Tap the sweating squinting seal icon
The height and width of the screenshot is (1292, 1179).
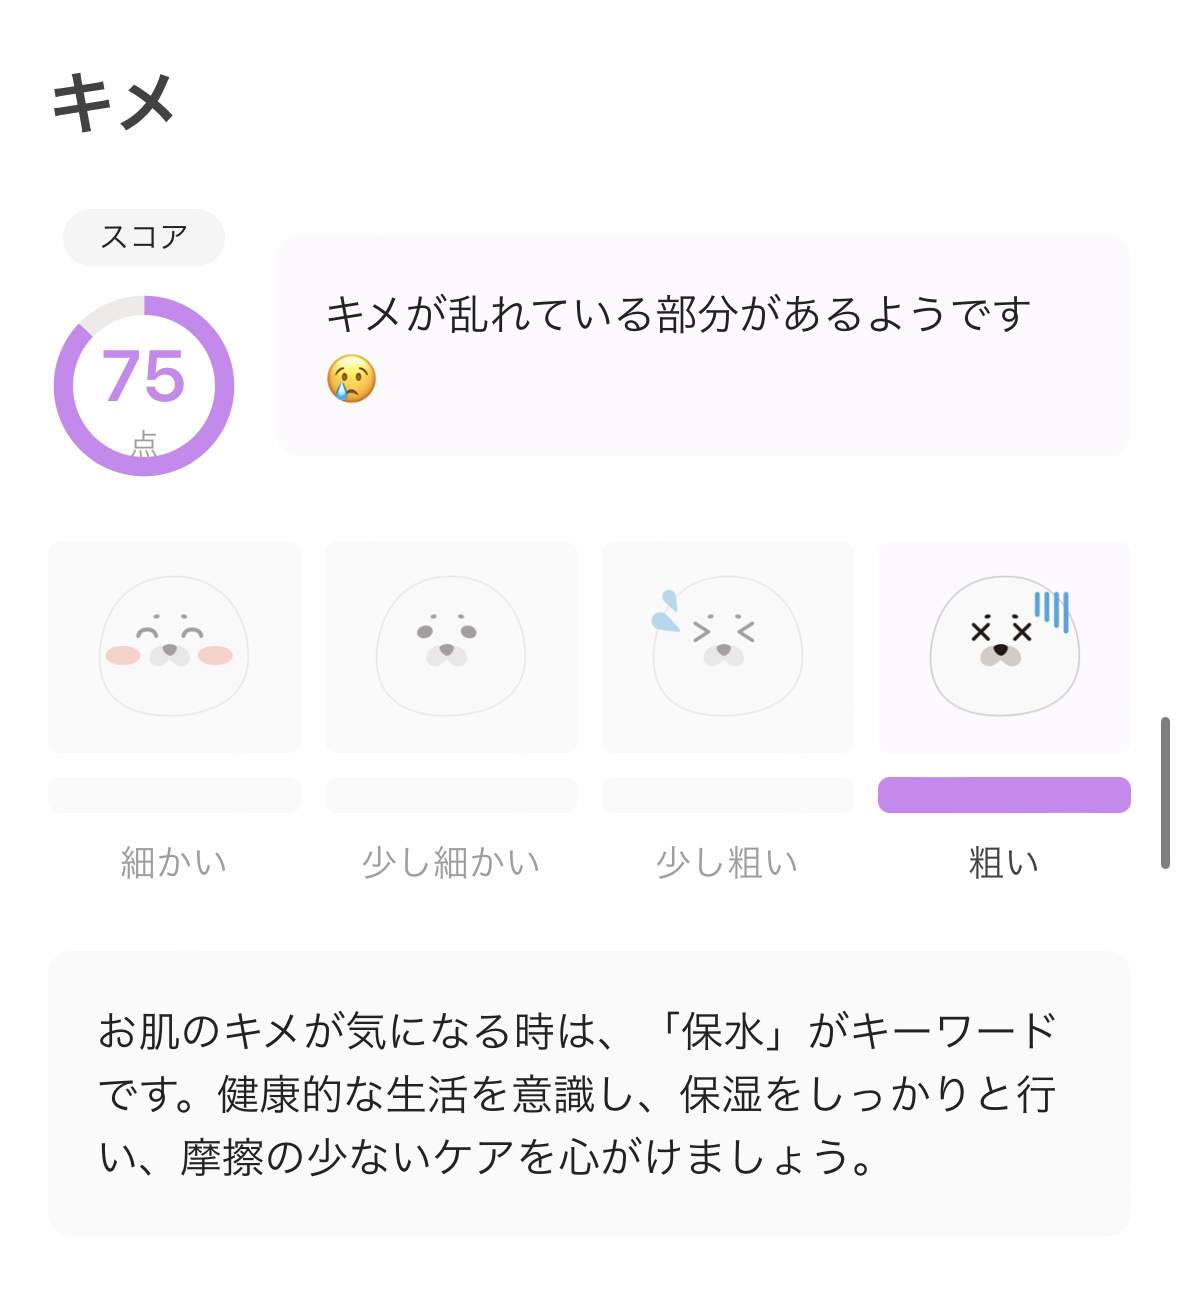point(727,646)
